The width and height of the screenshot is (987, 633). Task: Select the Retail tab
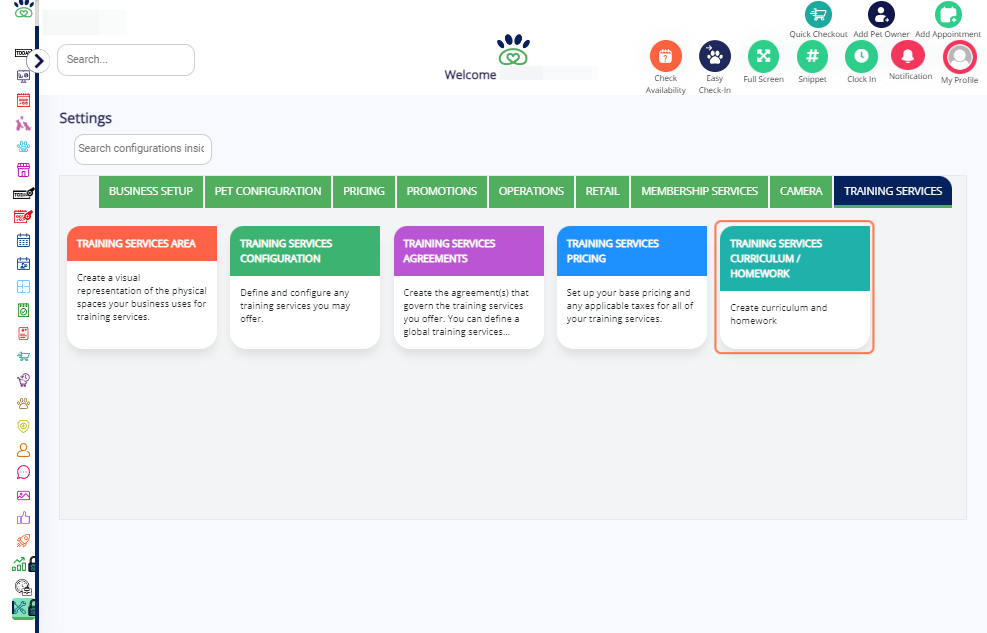(x=602, y=191)
